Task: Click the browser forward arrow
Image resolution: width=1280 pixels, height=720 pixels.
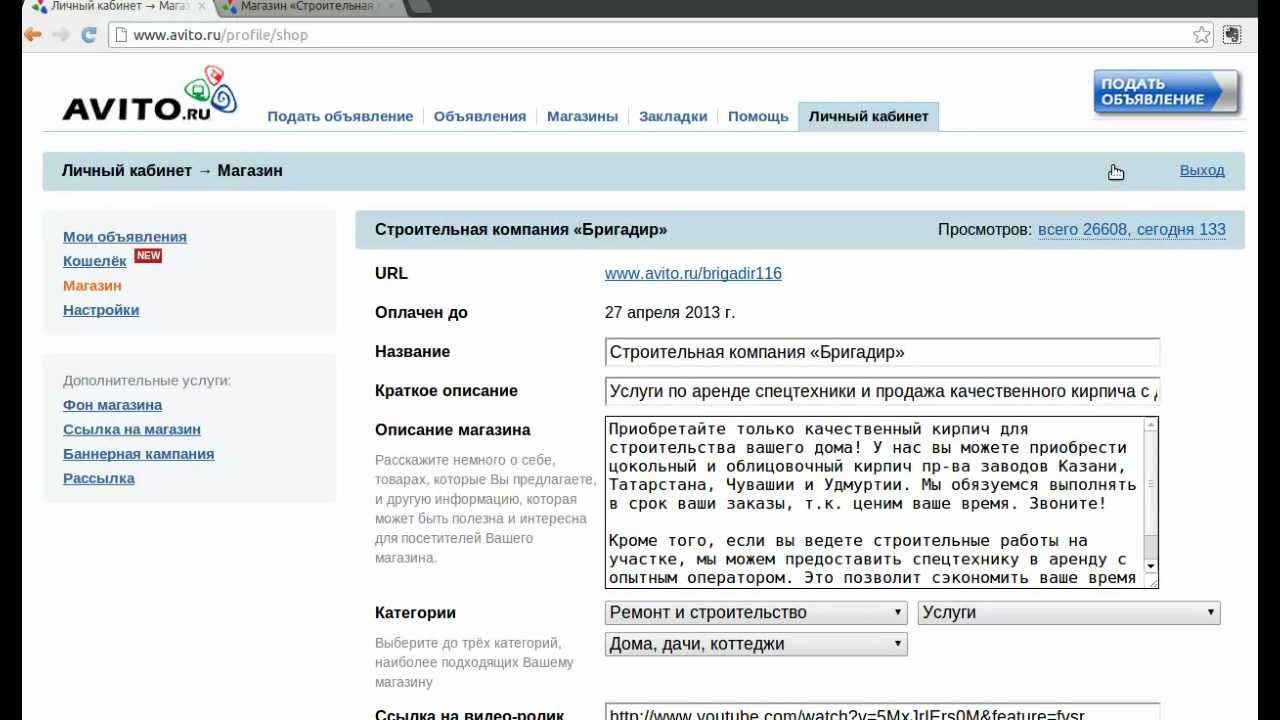Action: click(x=61, y=35)
